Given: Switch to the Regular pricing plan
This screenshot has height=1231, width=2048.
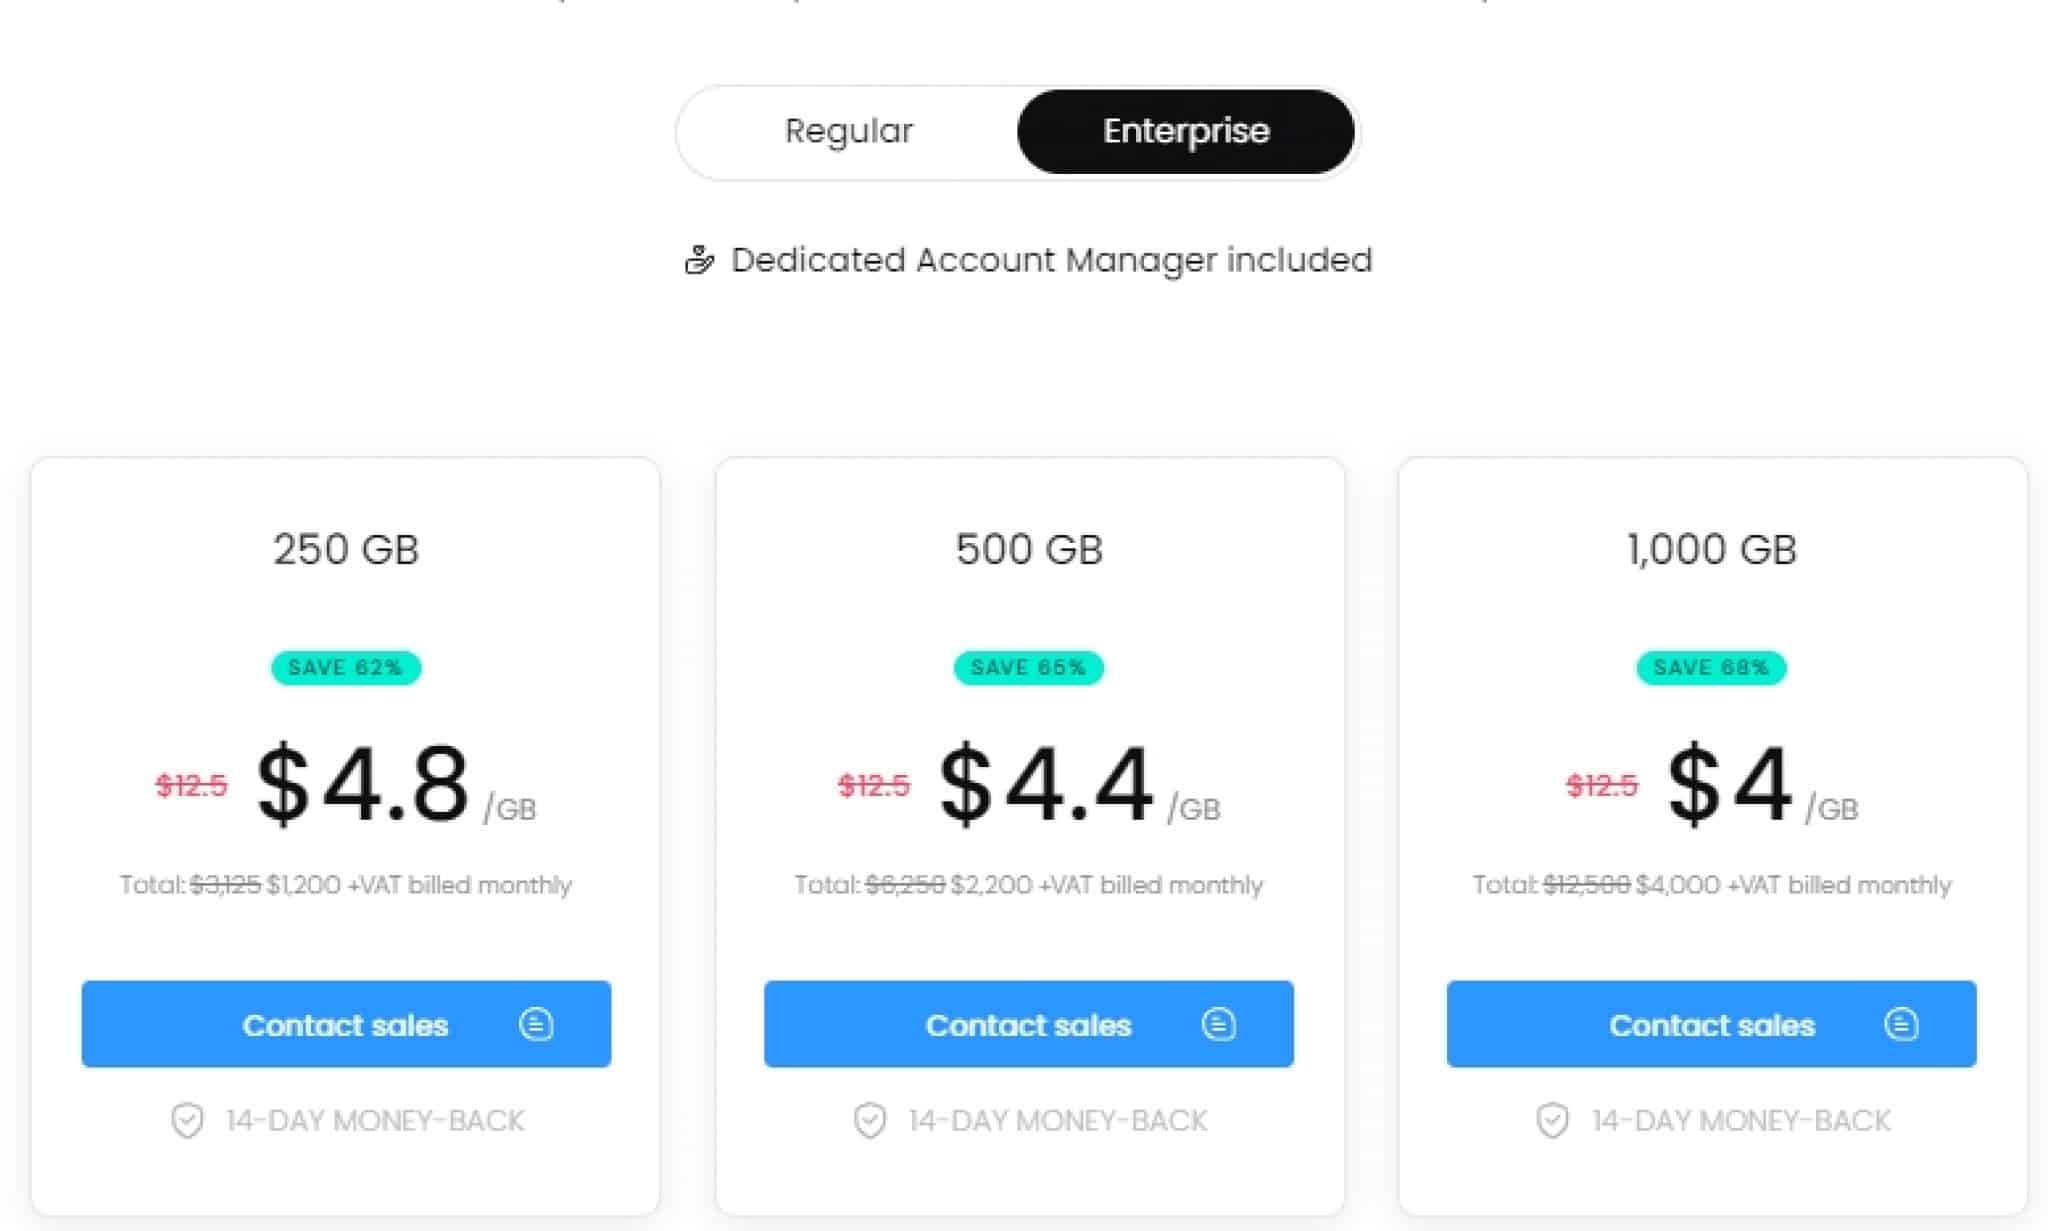Looking at the screenshot, I should (849, 131).
